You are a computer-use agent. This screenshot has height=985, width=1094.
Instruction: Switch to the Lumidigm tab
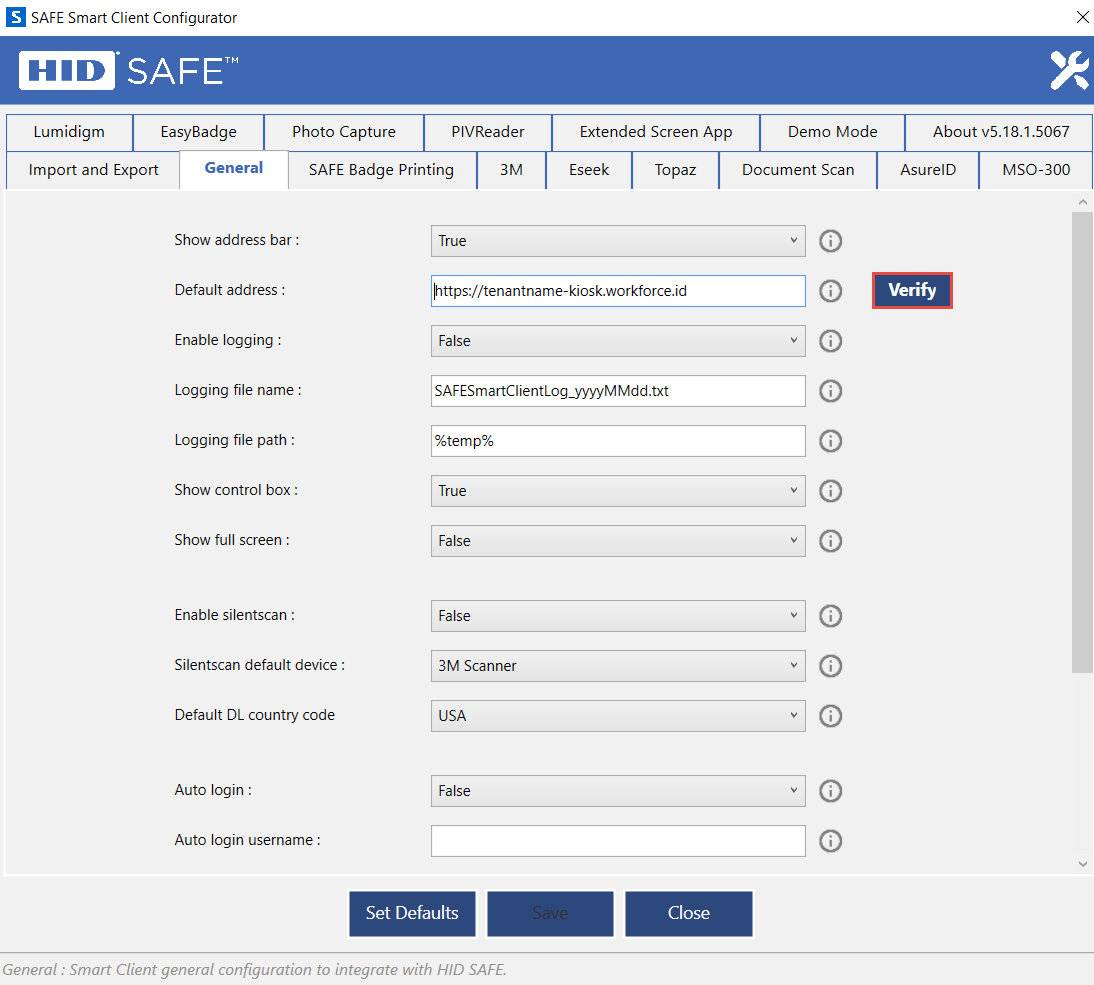[x=69, y=132]
